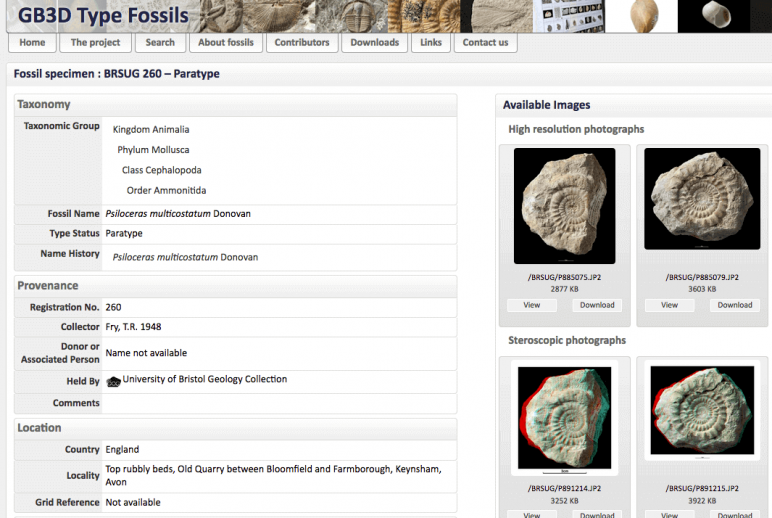Go to the Search tab

pos(160,42)
